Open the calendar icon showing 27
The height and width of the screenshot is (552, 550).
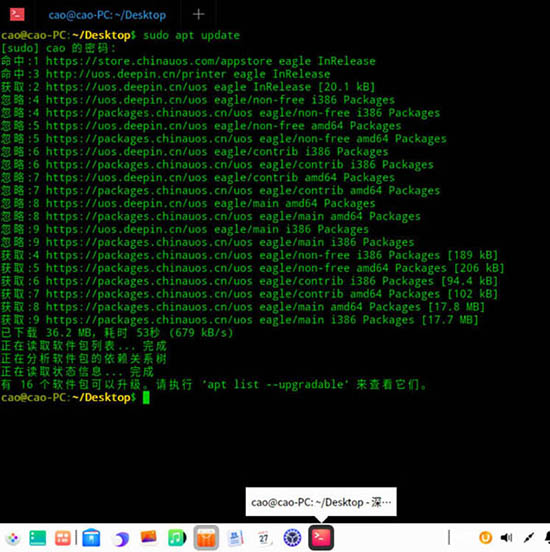[263, 538]
